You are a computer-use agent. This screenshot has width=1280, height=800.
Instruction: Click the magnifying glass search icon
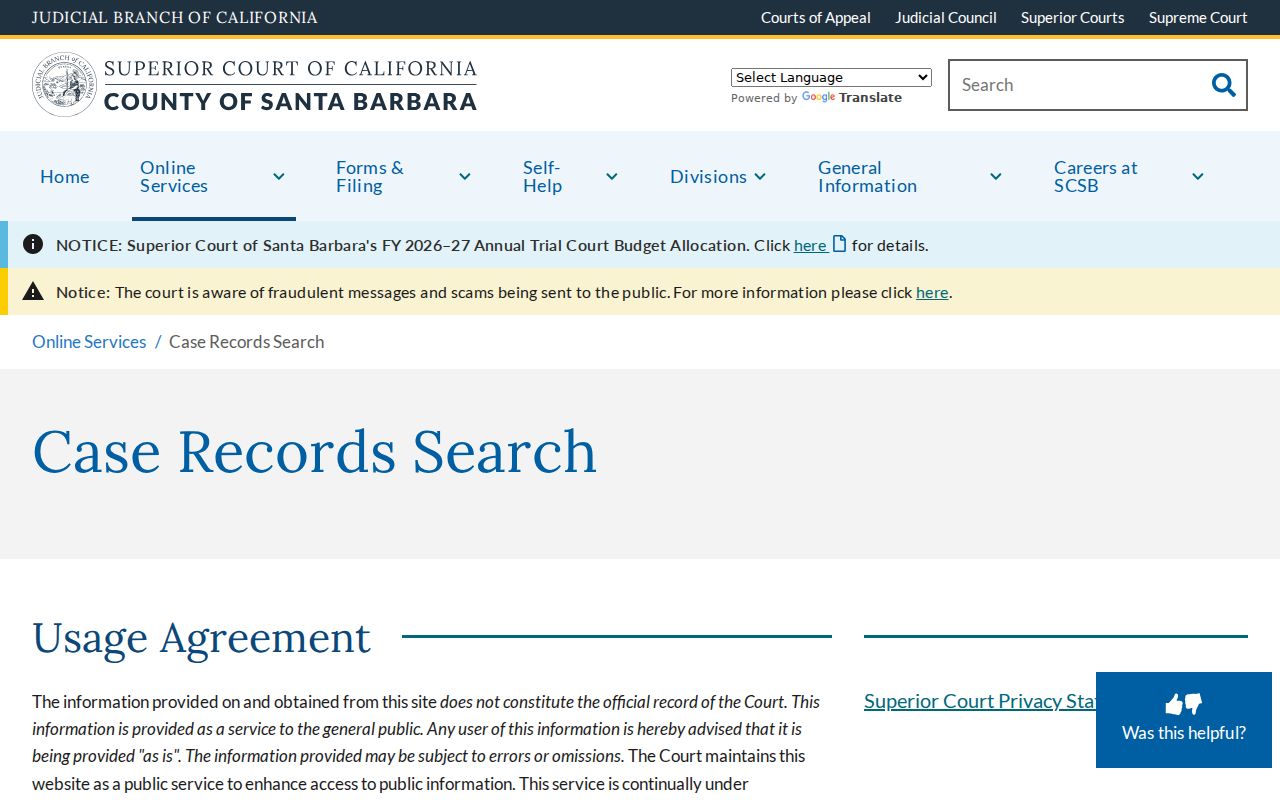point(1223,85)
